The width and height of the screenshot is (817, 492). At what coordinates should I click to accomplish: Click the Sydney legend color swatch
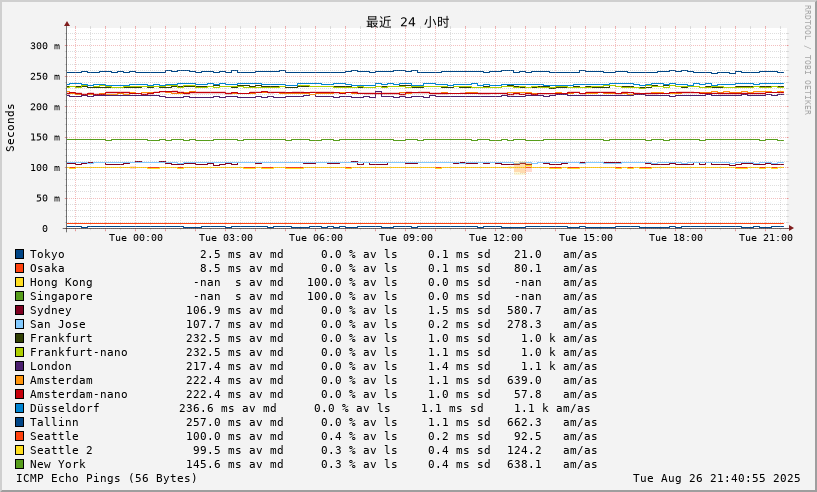click(x=19, y=311)
